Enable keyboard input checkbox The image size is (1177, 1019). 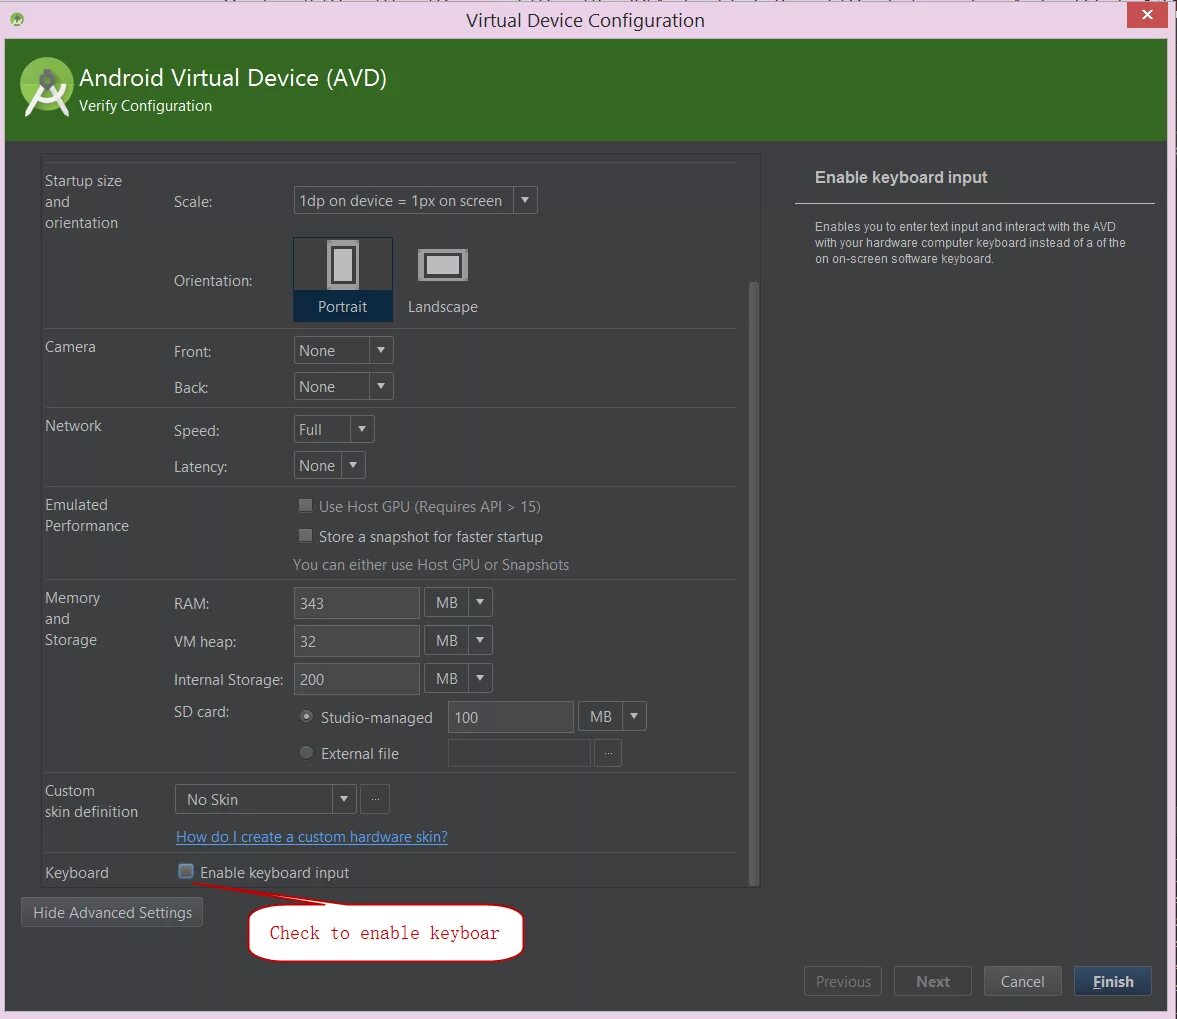pyautogui.click(x=185, y=871)
